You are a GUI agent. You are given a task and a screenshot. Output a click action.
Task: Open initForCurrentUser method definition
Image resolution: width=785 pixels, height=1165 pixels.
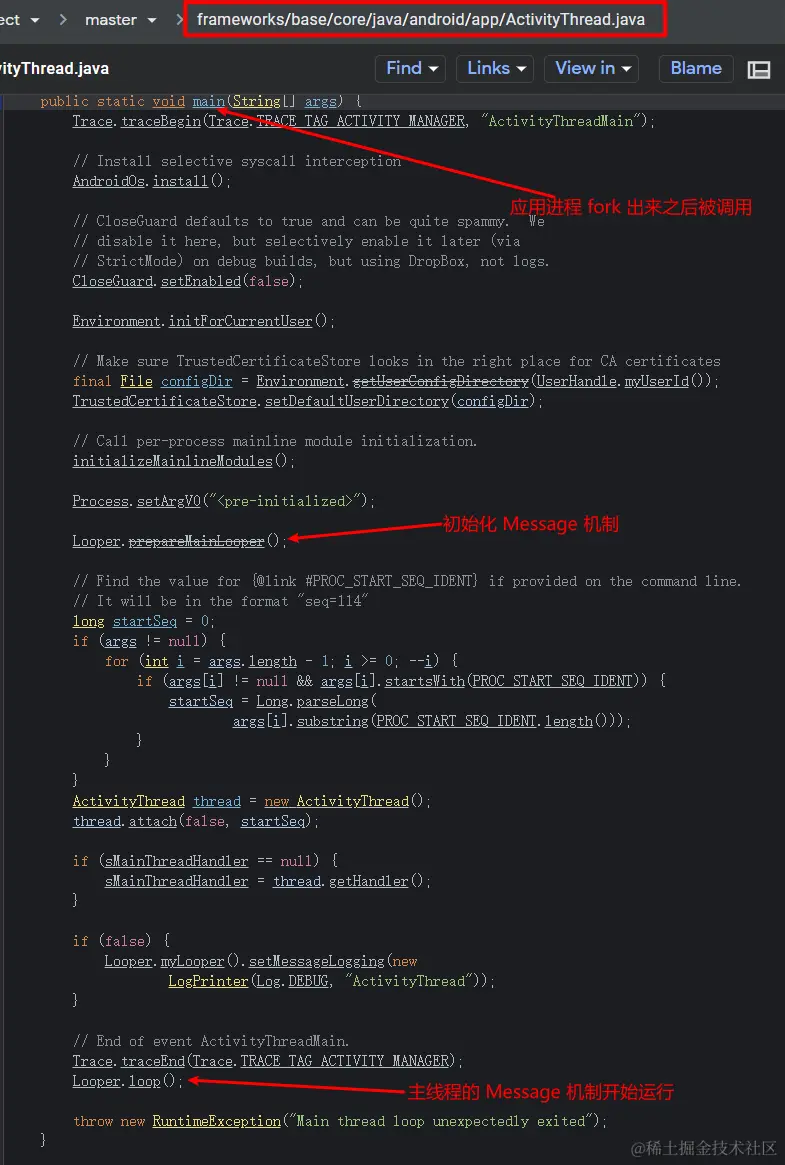point(241,321)
